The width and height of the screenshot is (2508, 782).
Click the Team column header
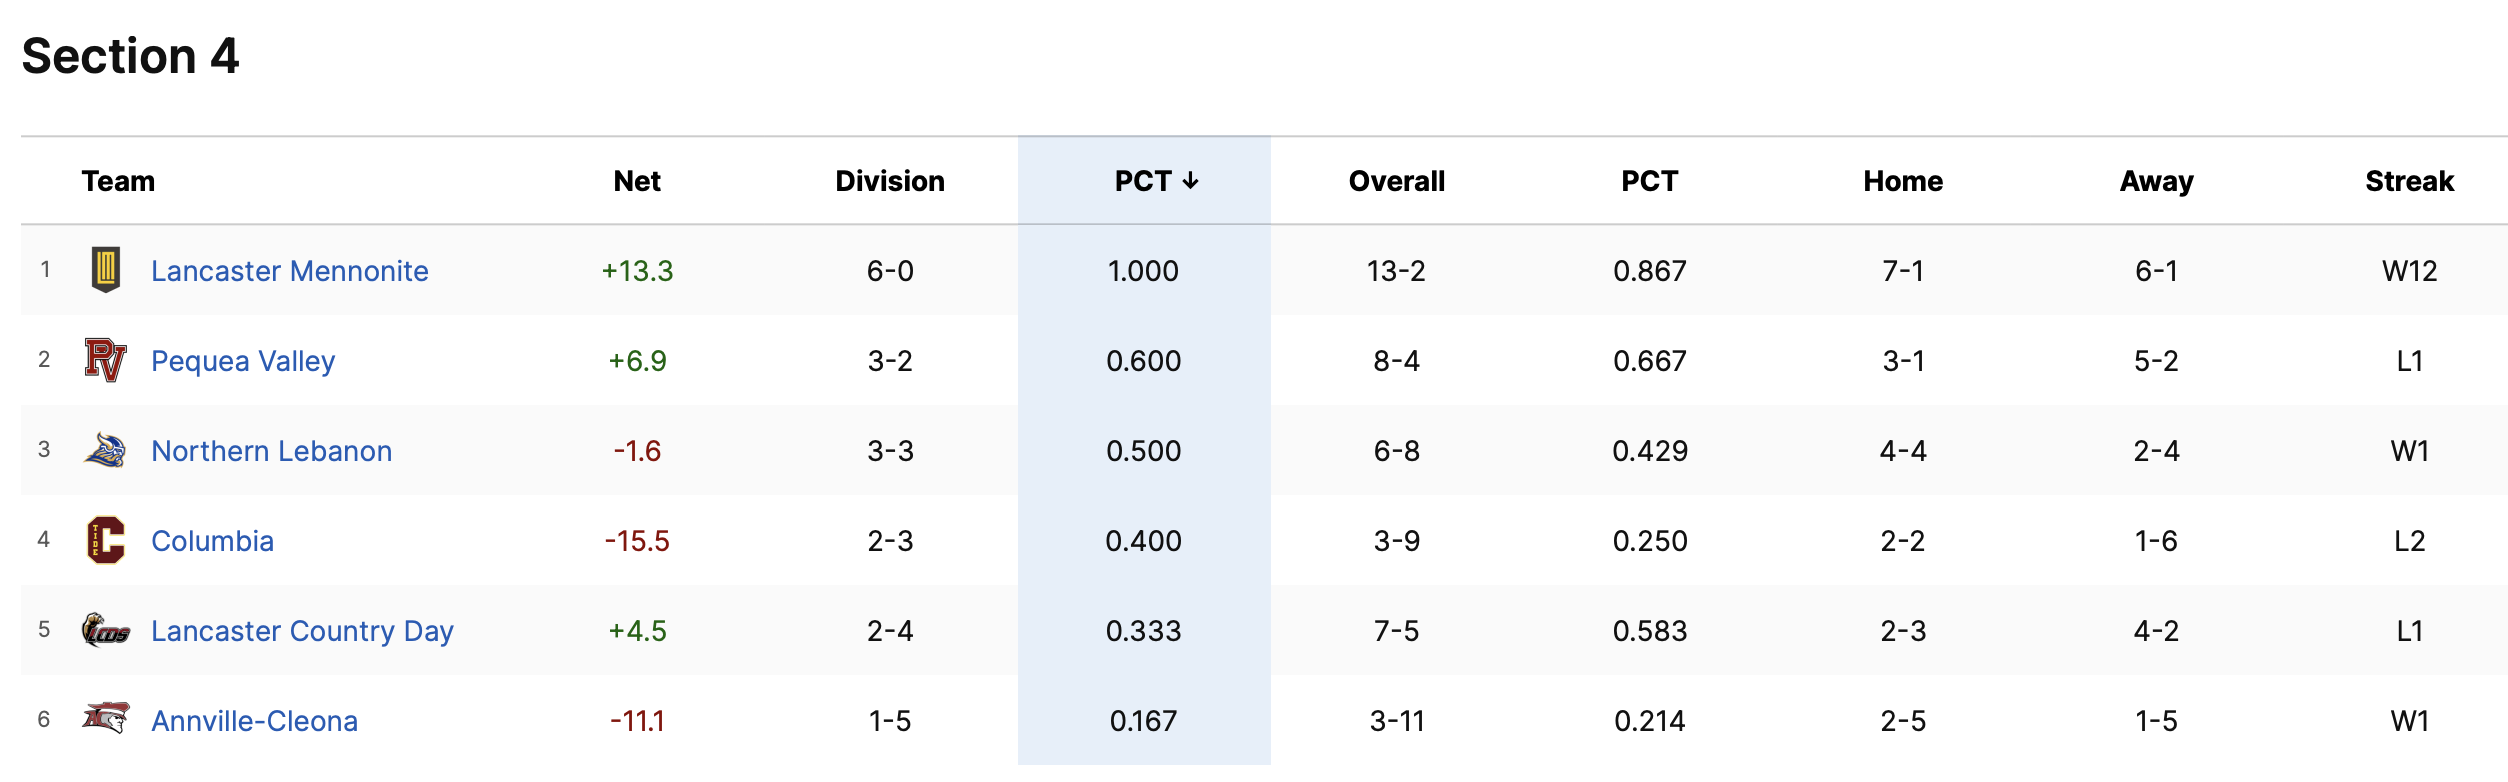(x=118, y=181)
